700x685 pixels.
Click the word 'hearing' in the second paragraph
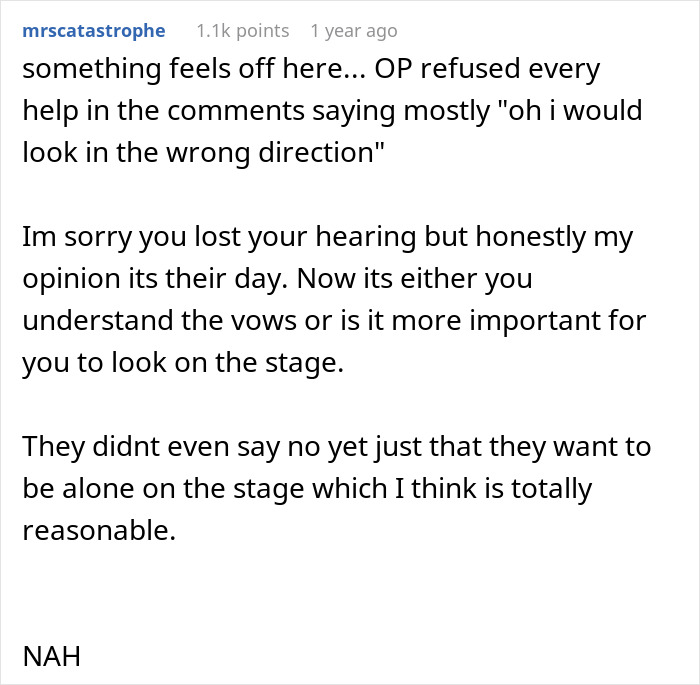[x=366, y=236]
